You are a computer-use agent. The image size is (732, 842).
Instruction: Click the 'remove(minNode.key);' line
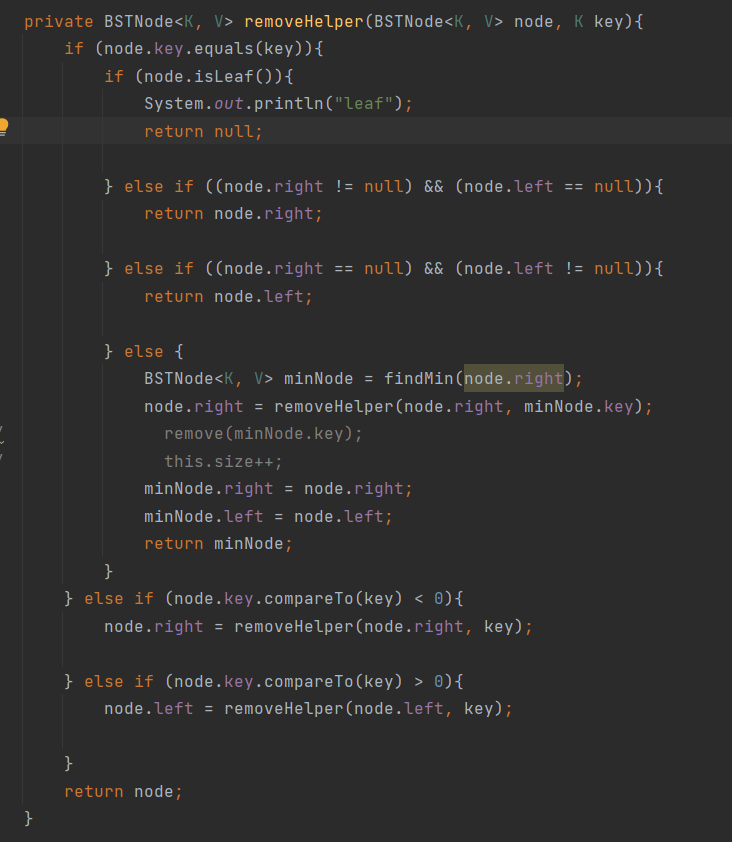(x=263, y=433)
